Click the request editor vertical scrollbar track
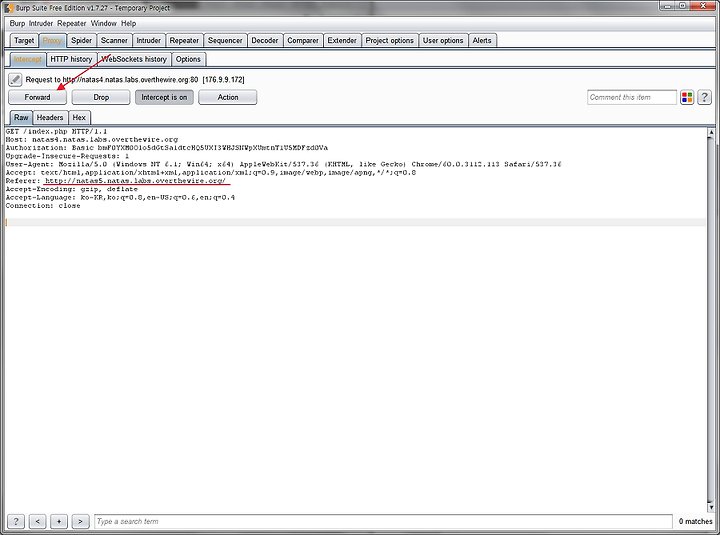 pos(711,320)
